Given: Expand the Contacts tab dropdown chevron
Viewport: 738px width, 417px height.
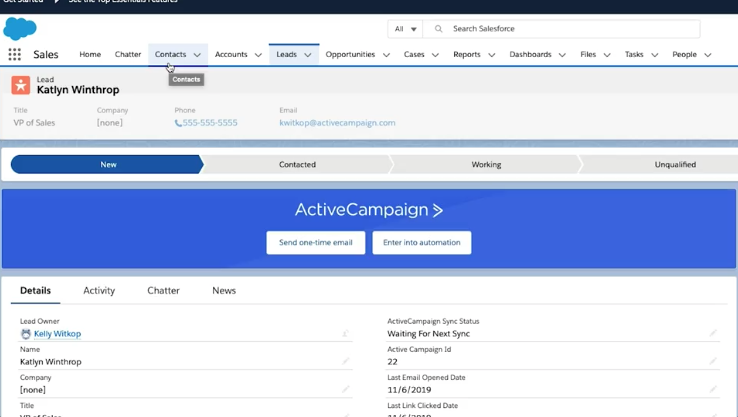Looking at the screenshot, I should click(197, 55).
